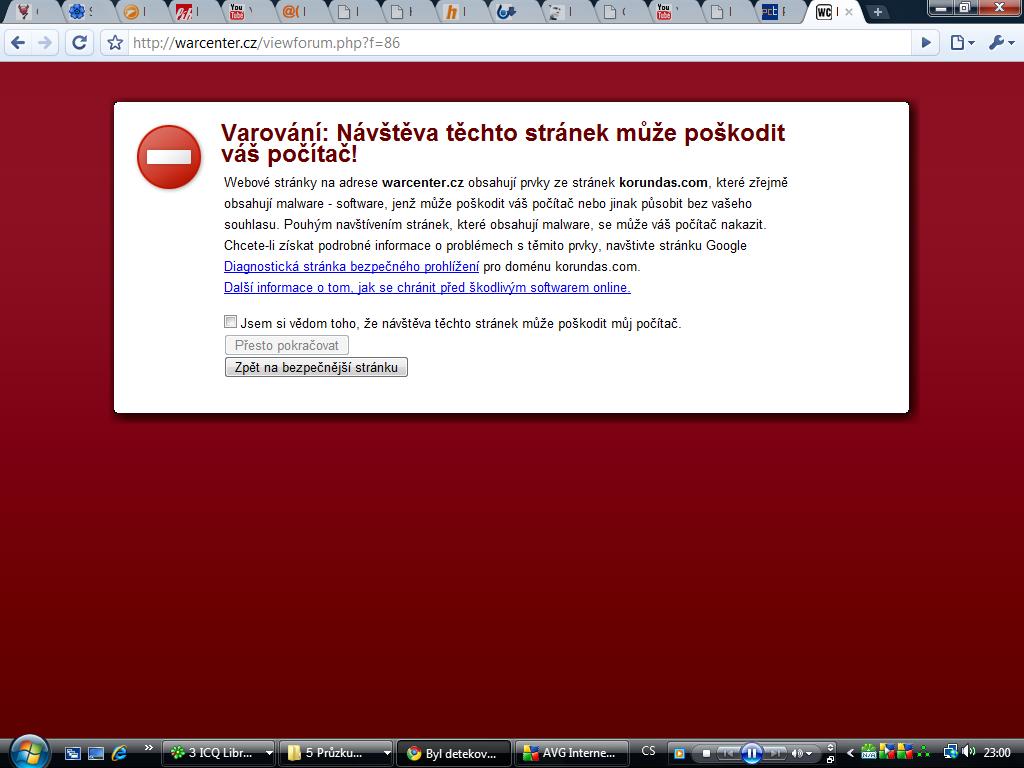Screen dimensions: 1024x768
Task: Show hidden system tray icons
Action: tap(850, 753)
